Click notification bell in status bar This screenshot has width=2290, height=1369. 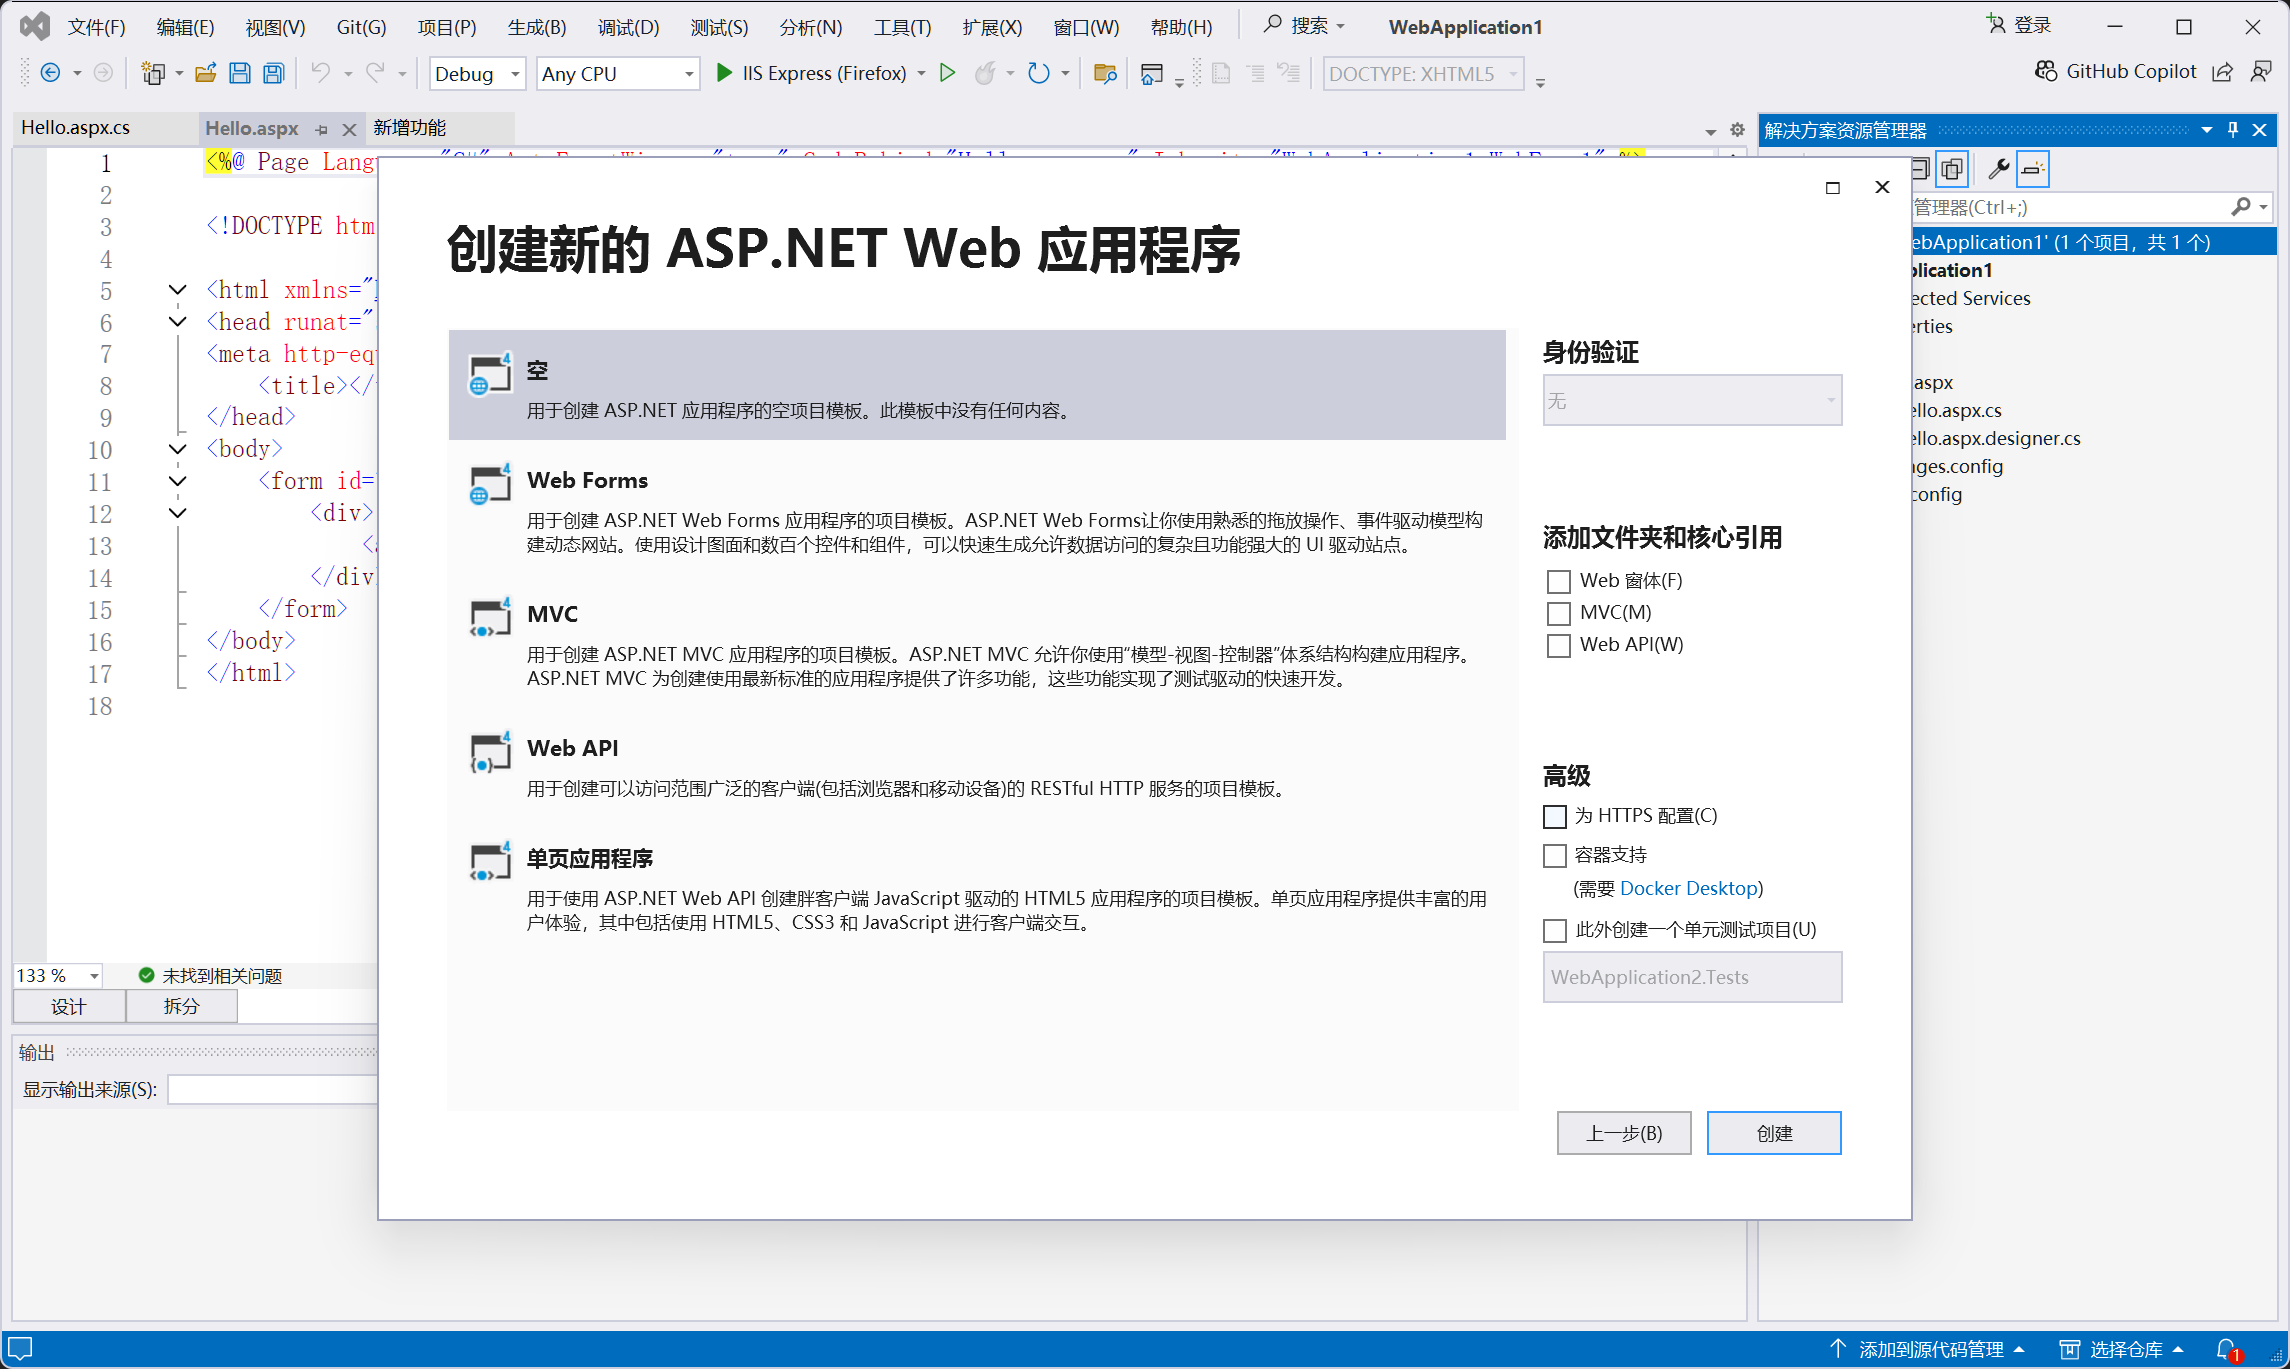tap(2226, 1349)
